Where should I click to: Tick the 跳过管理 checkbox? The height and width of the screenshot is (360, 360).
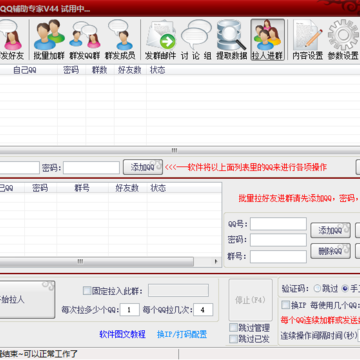coord(233,328)
